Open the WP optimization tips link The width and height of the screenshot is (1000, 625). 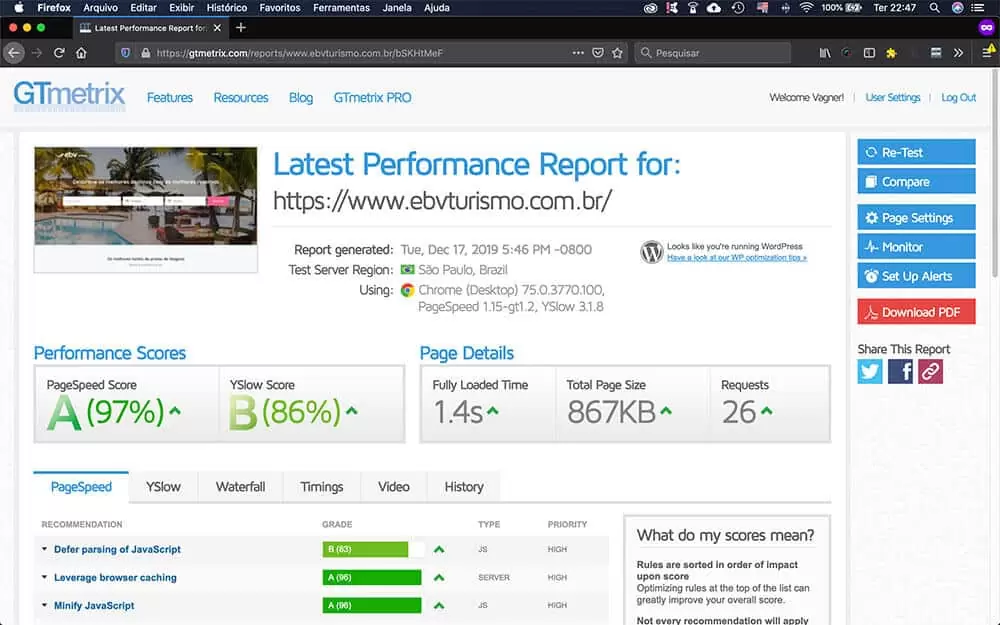(x=737, y=258)
